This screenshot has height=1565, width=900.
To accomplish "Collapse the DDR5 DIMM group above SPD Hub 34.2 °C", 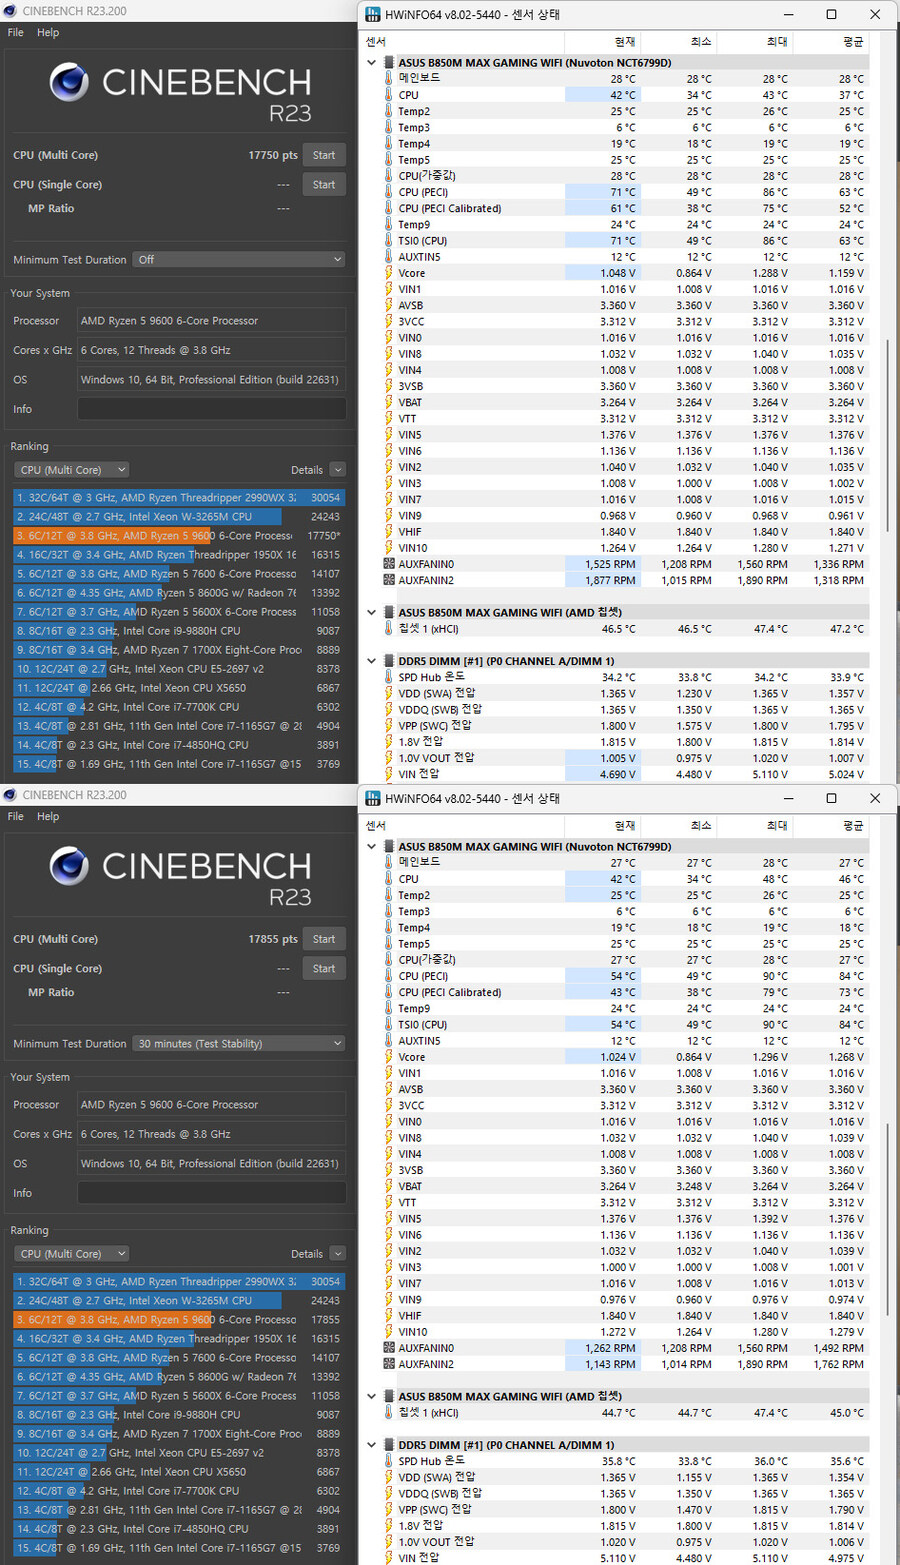I will [372, 661].
